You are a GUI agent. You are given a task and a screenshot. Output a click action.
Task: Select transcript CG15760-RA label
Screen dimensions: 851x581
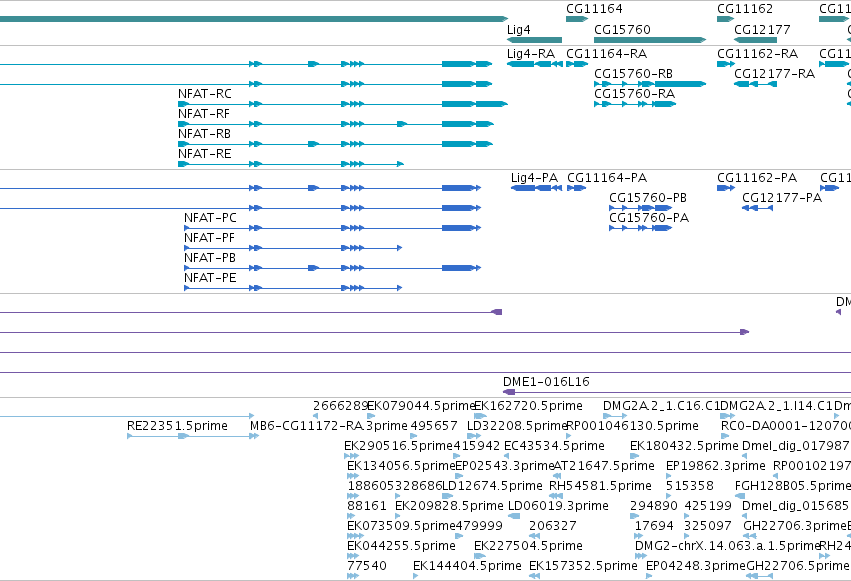click(634, 93)
